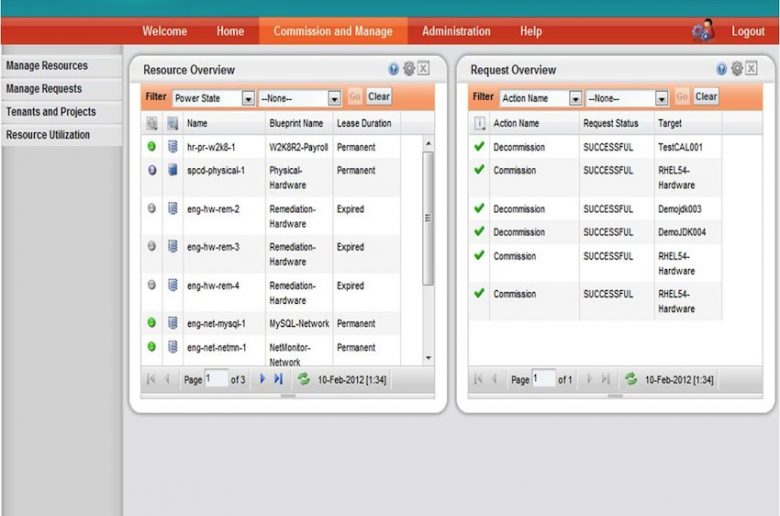Select Commission and Manage tab

tap(333, 31)
